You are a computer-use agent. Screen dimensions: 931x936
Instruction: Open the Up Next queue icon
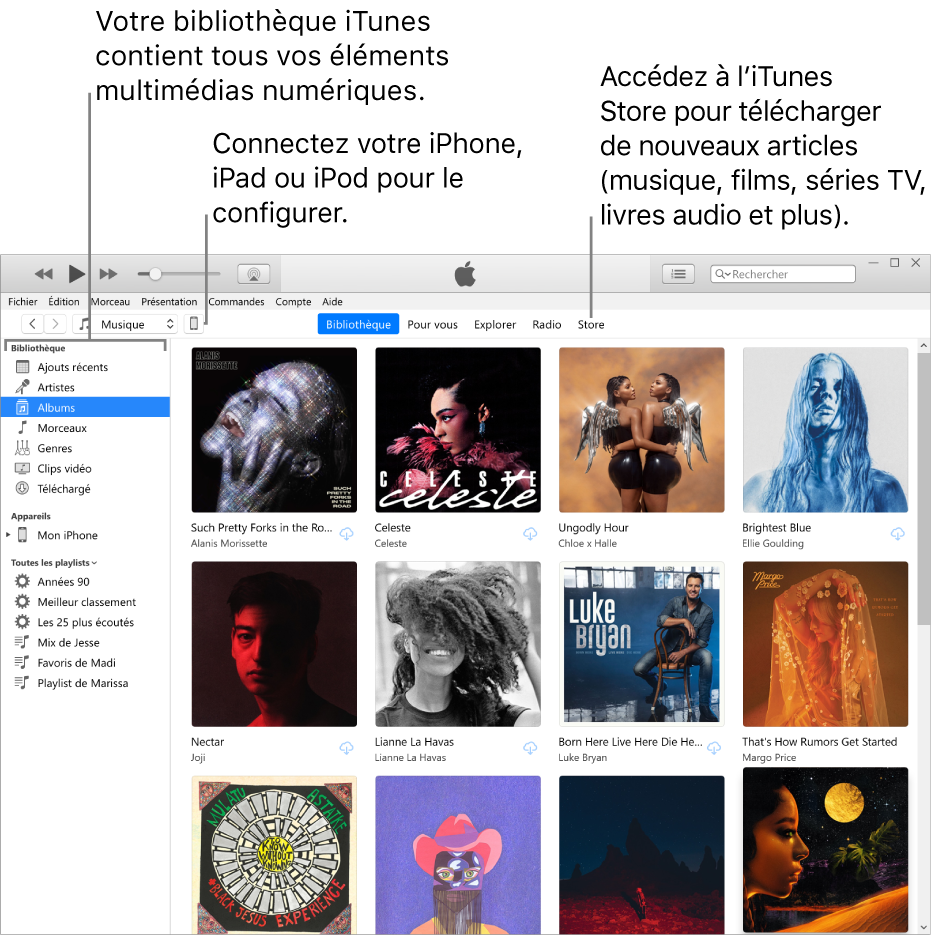679,273
